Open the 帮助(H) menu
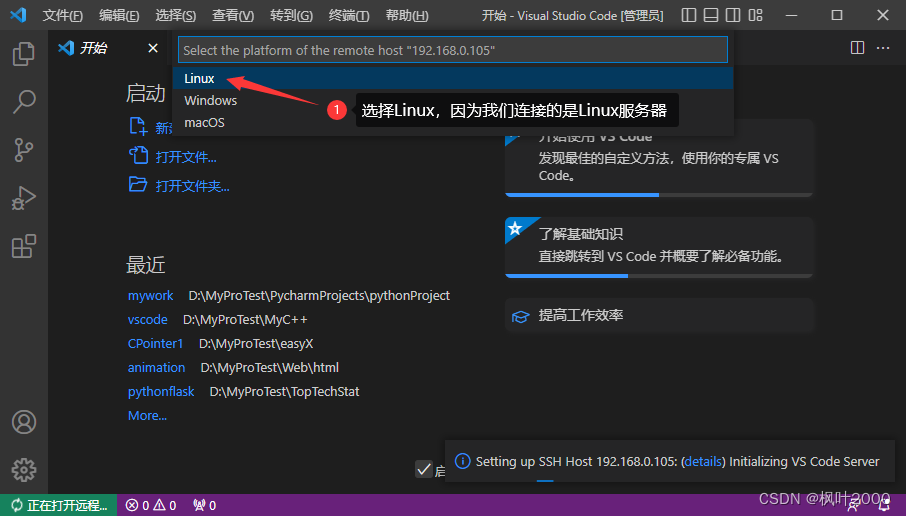Viewport: 906px width, 516px height. coord(407,16)
